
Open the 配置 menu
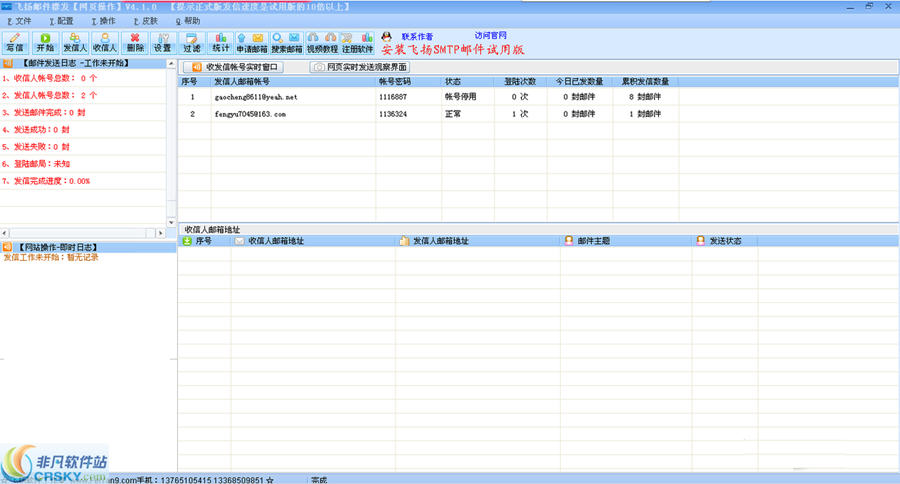[61, 21]
